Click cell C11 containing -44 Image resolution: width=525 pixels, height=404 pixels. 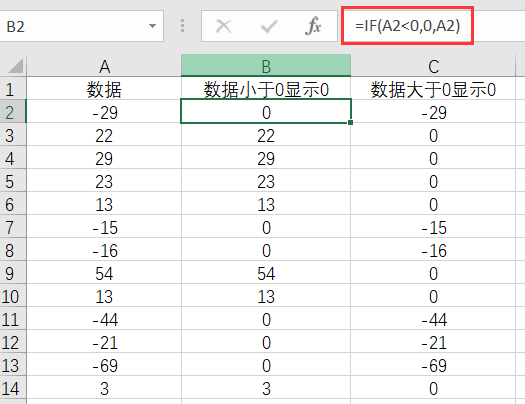click(x=433, y=318)
